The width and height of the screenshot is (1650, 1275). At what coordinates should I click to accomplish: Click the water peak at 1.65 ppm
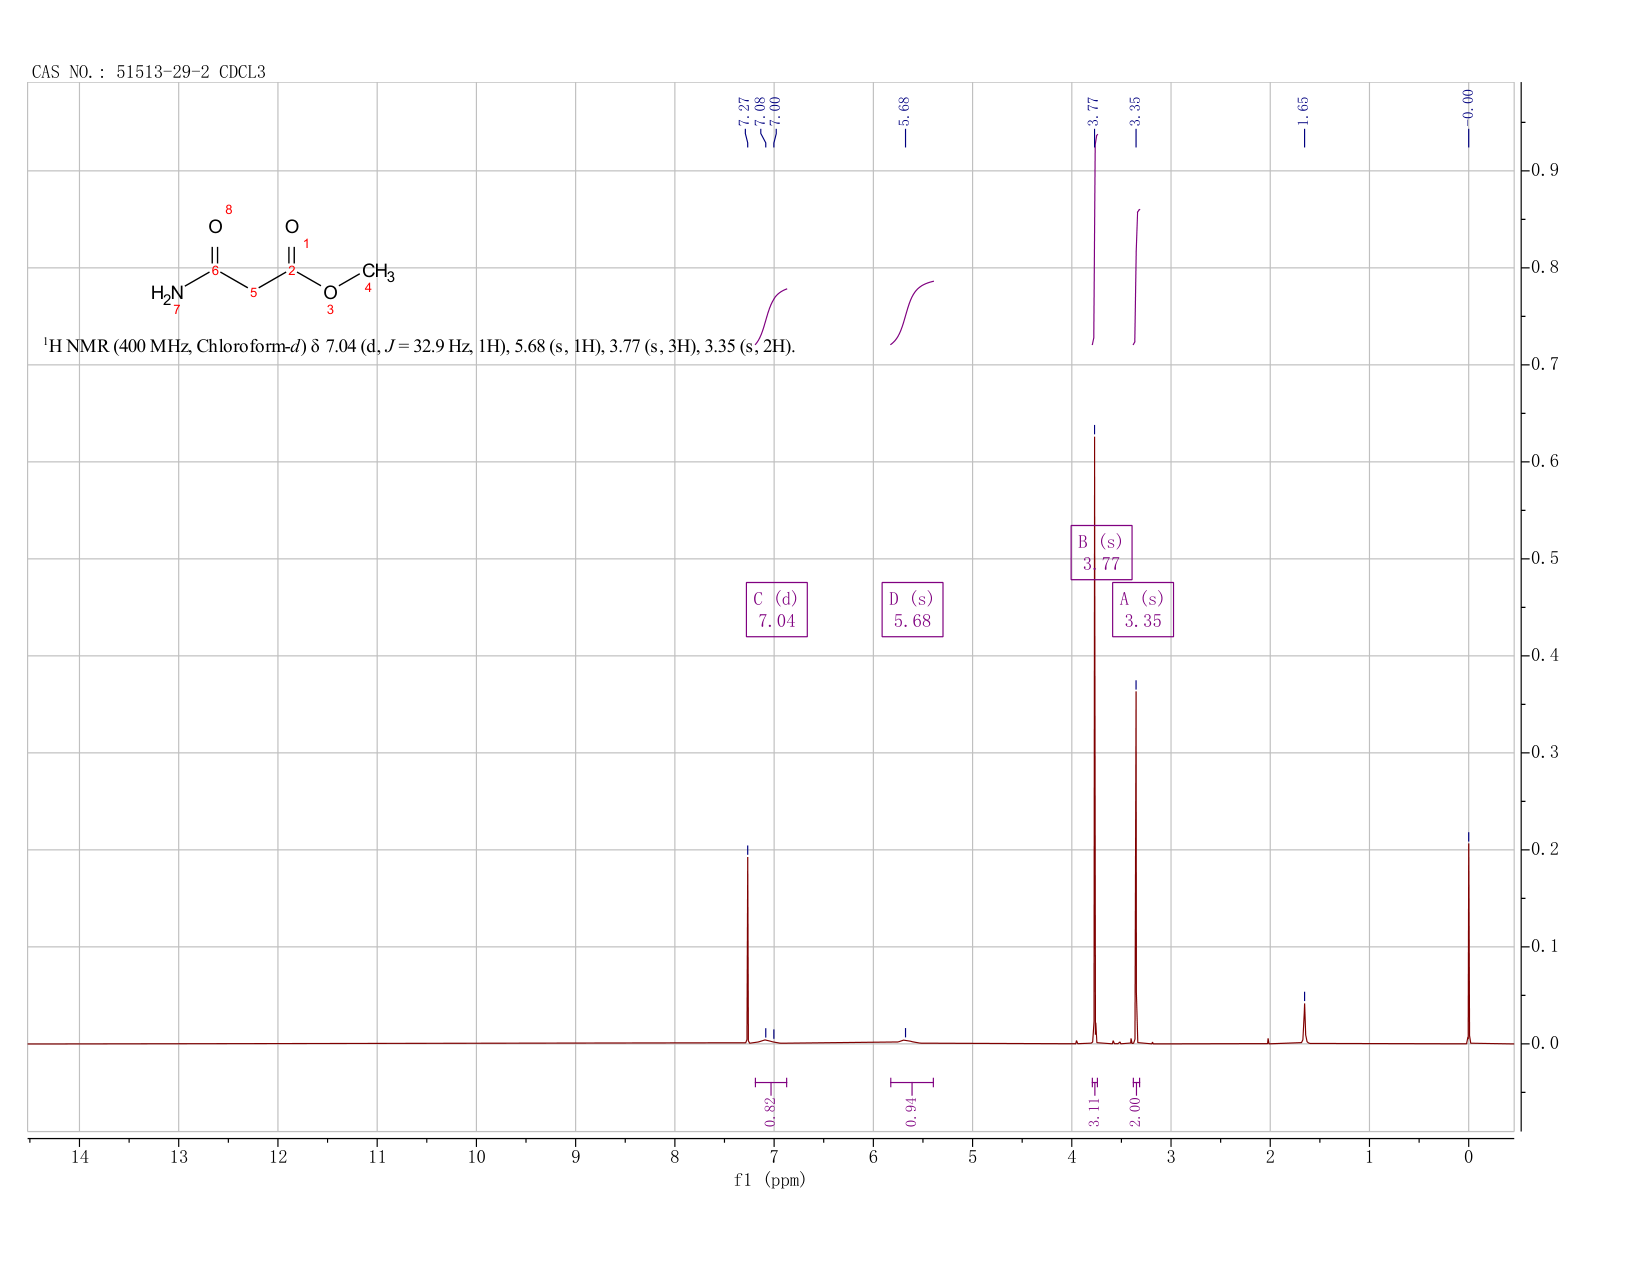click(1304, 1023)
